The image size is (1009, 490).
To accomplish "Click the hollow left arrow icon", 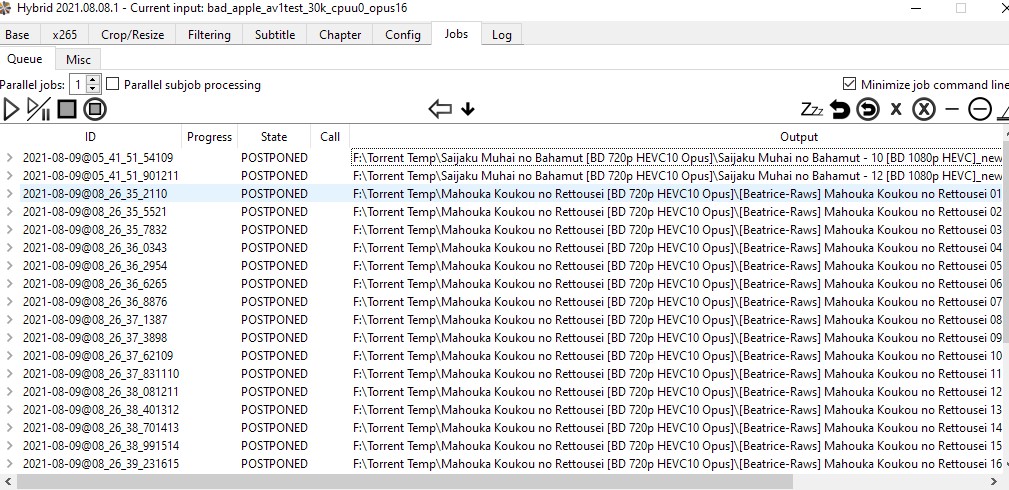I will point(439,109).
